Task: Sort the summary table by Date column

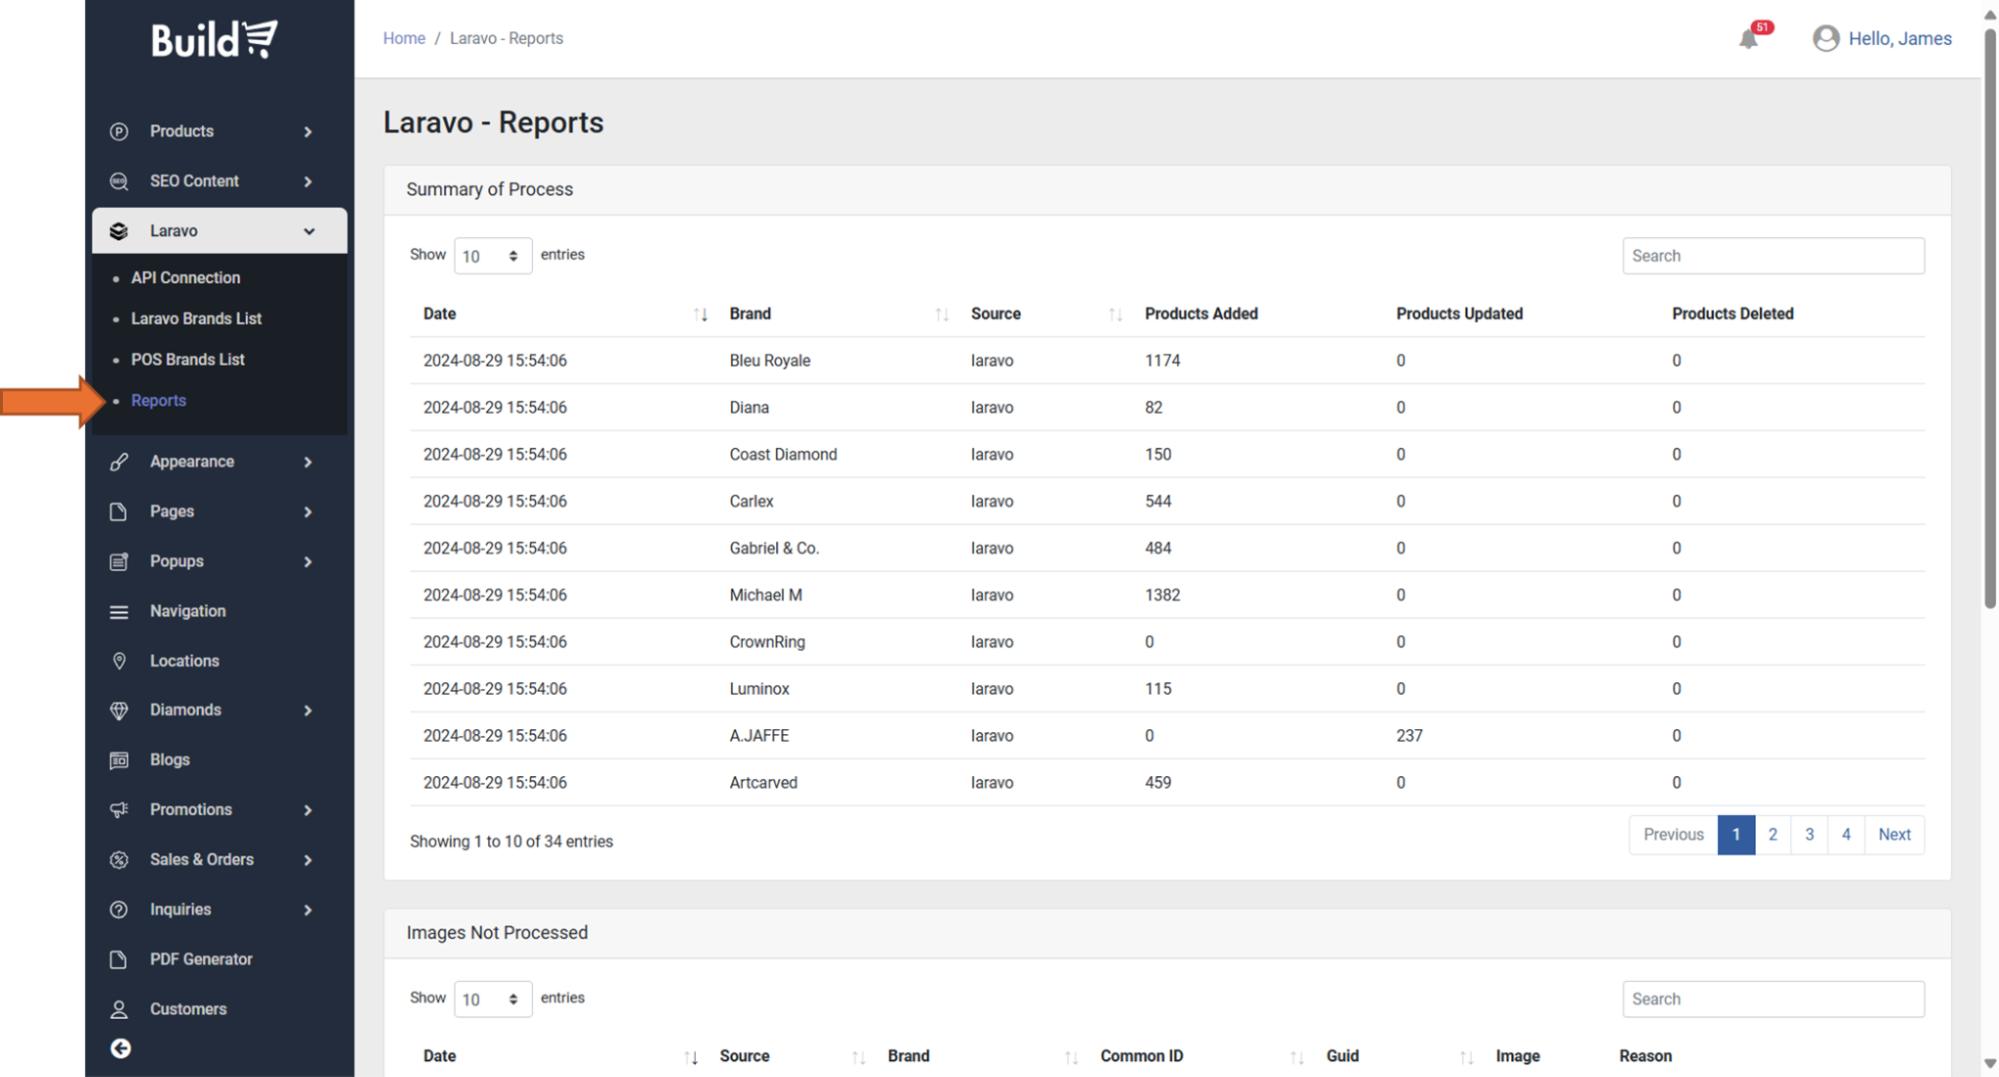Action: (700, 314)
